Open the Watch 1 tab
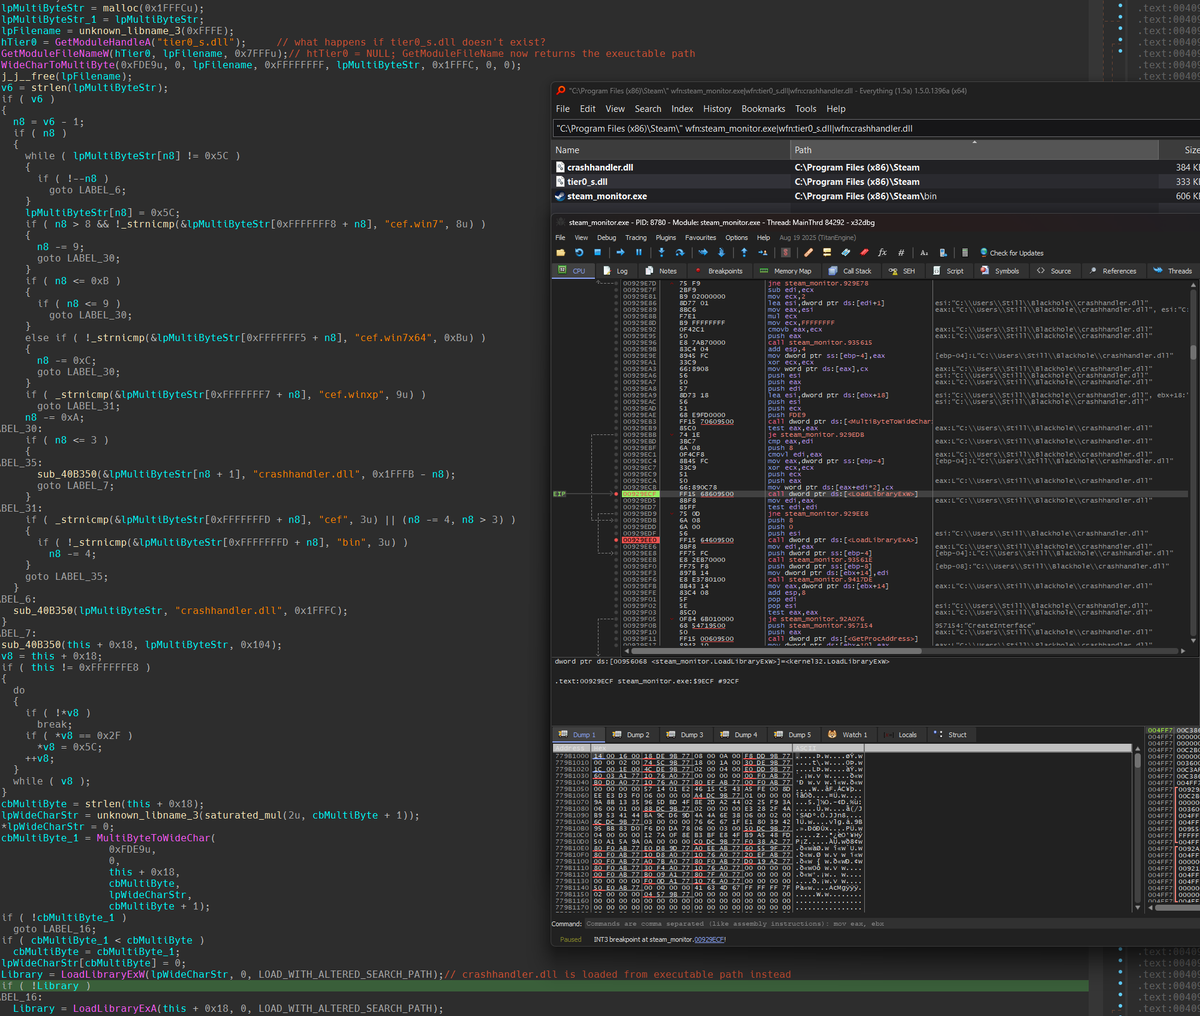1200x1016 pixels. click(848, 735)
